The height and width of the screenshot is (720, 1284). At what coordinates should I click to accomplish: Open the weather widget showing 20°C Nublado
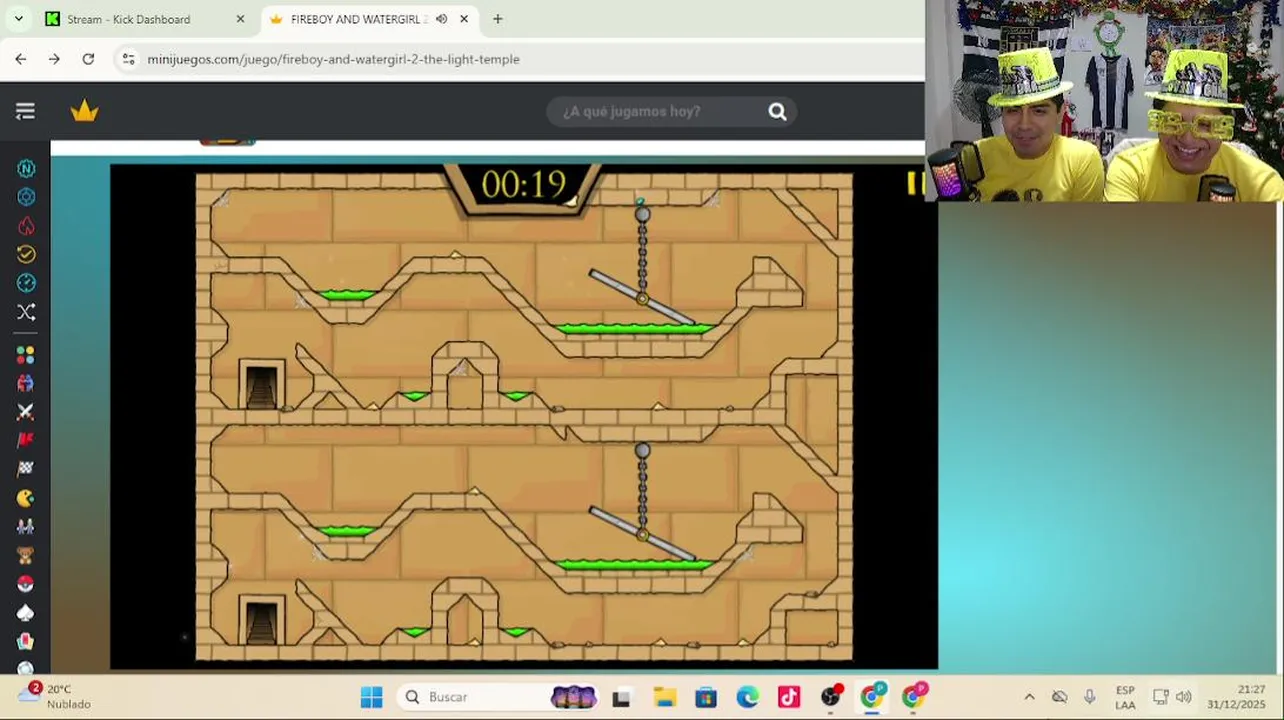[x=56, y=697]
